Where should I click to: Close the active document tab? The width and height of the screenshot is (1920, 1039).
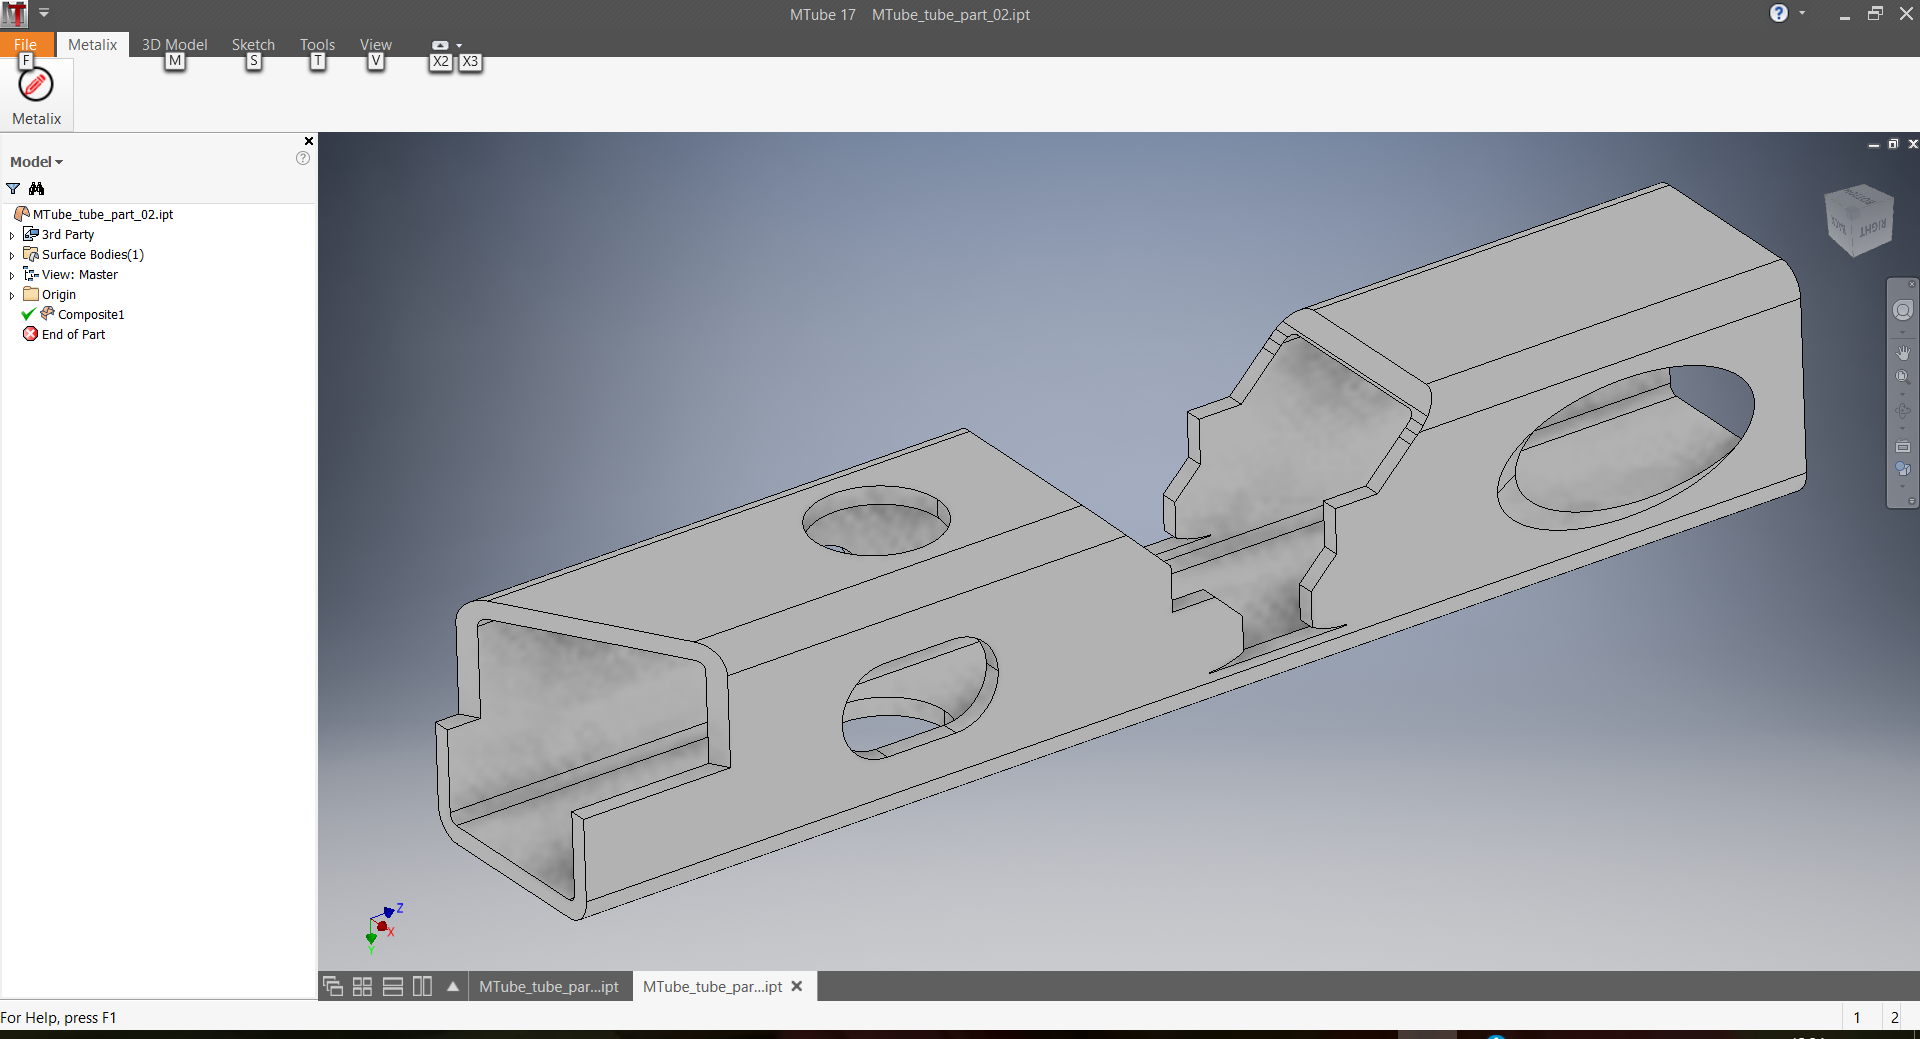coord(797,986)
